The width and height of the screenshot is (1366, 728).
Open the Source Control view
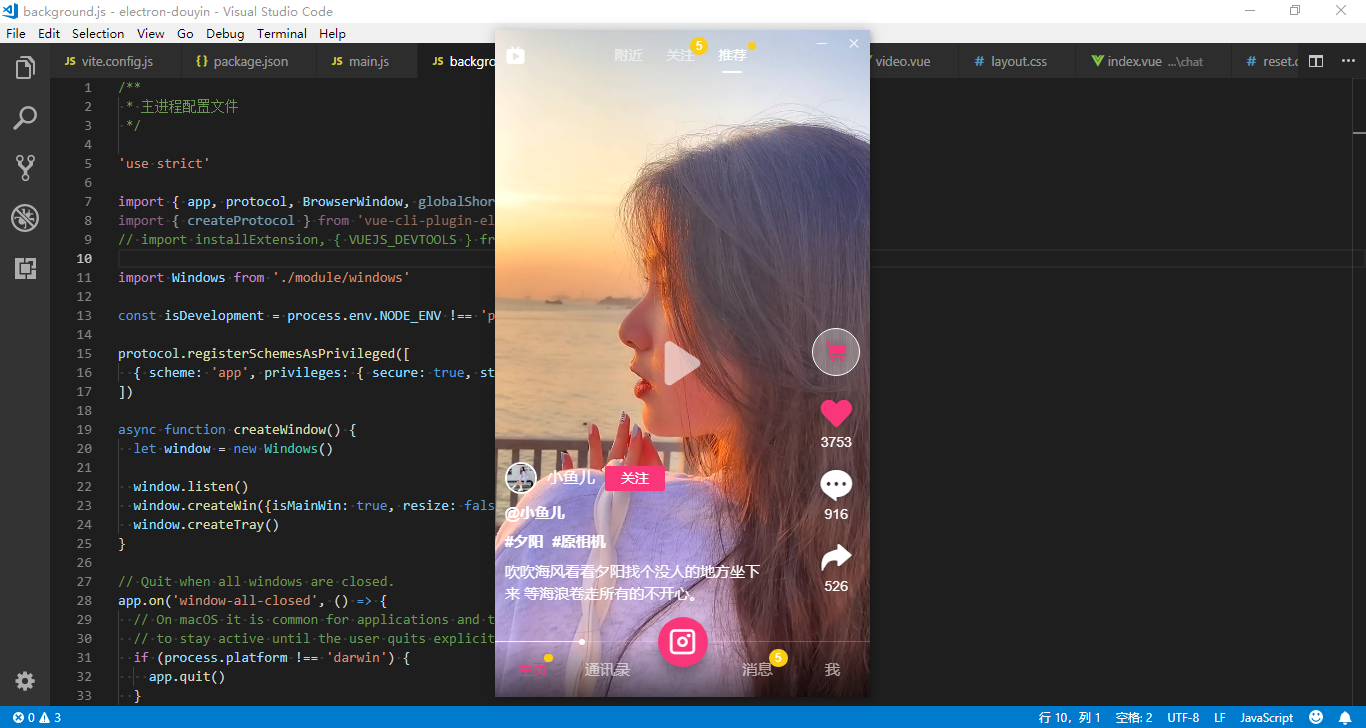(x=25, y=167)
